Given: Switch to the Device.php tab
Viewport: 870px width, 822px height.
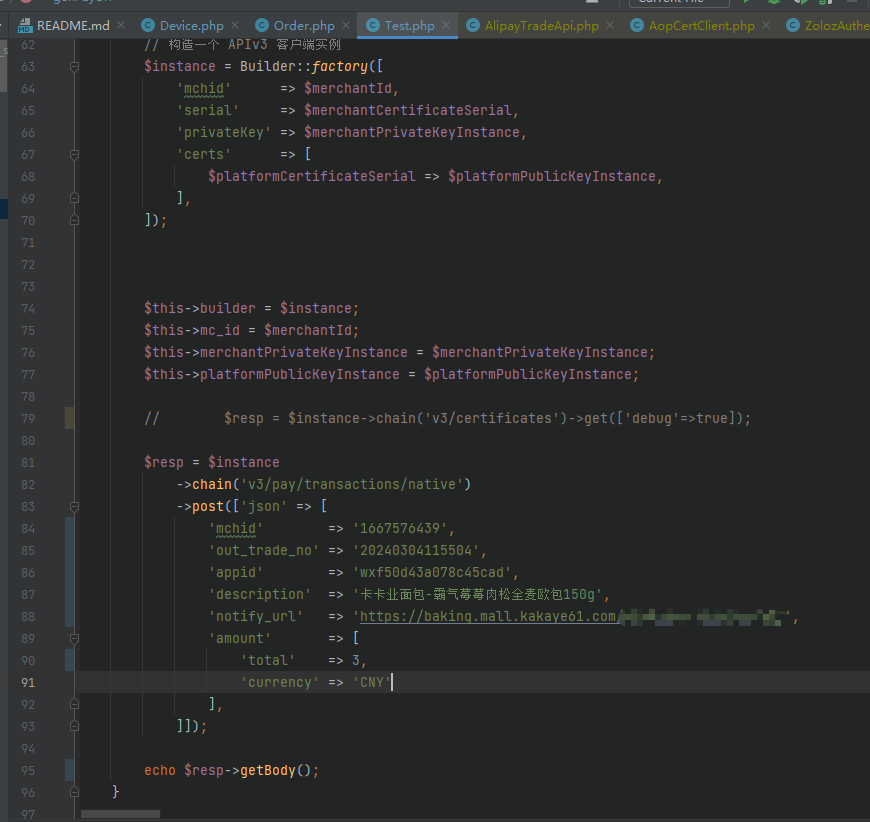Looking at the screenshot, I should pos(183,26).
